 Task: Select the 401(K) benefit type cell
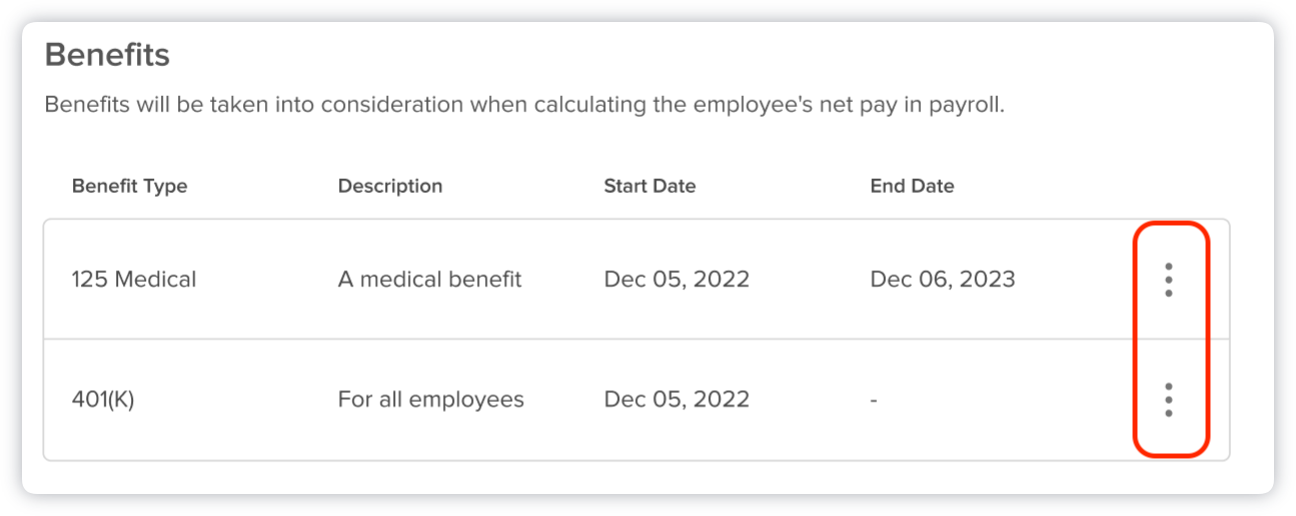(x=103, y=400)
